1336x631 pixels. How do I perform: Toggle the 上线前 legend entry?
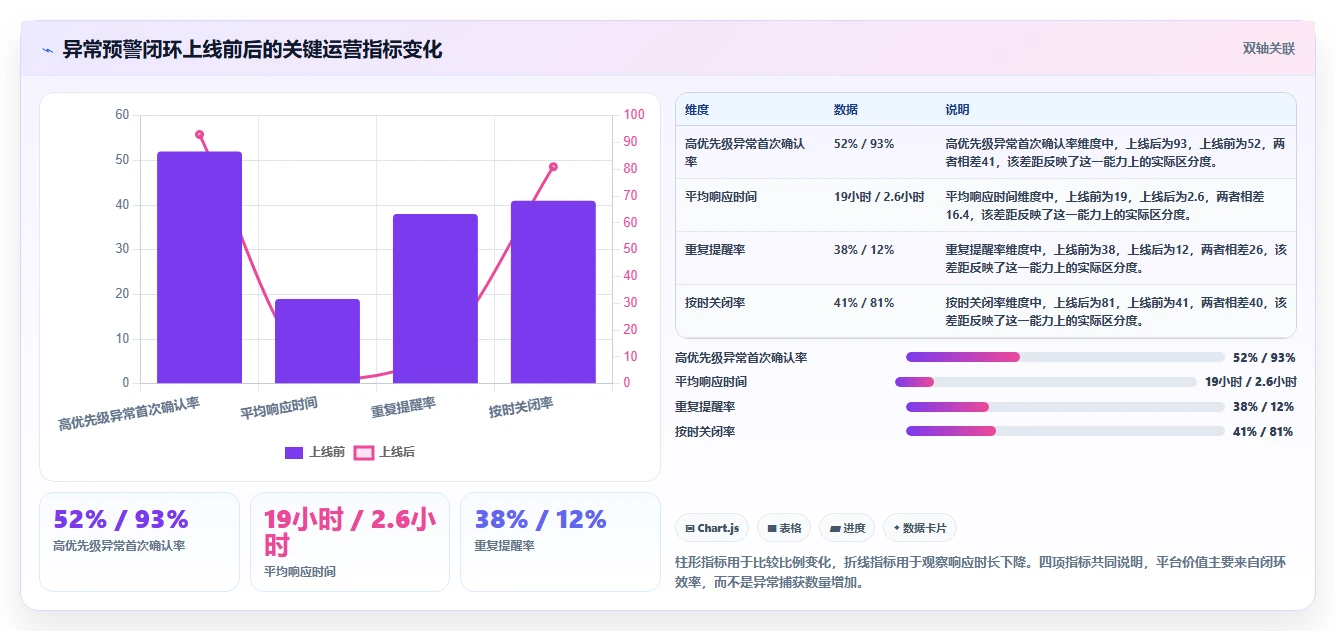coord(315,452)
